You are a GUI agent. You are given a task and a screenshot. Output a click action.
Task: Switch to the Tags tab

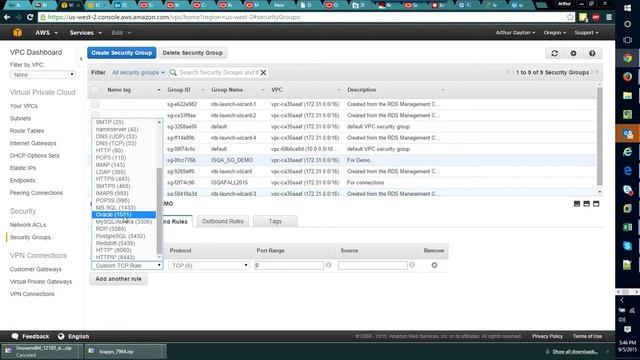pos(275,221)
